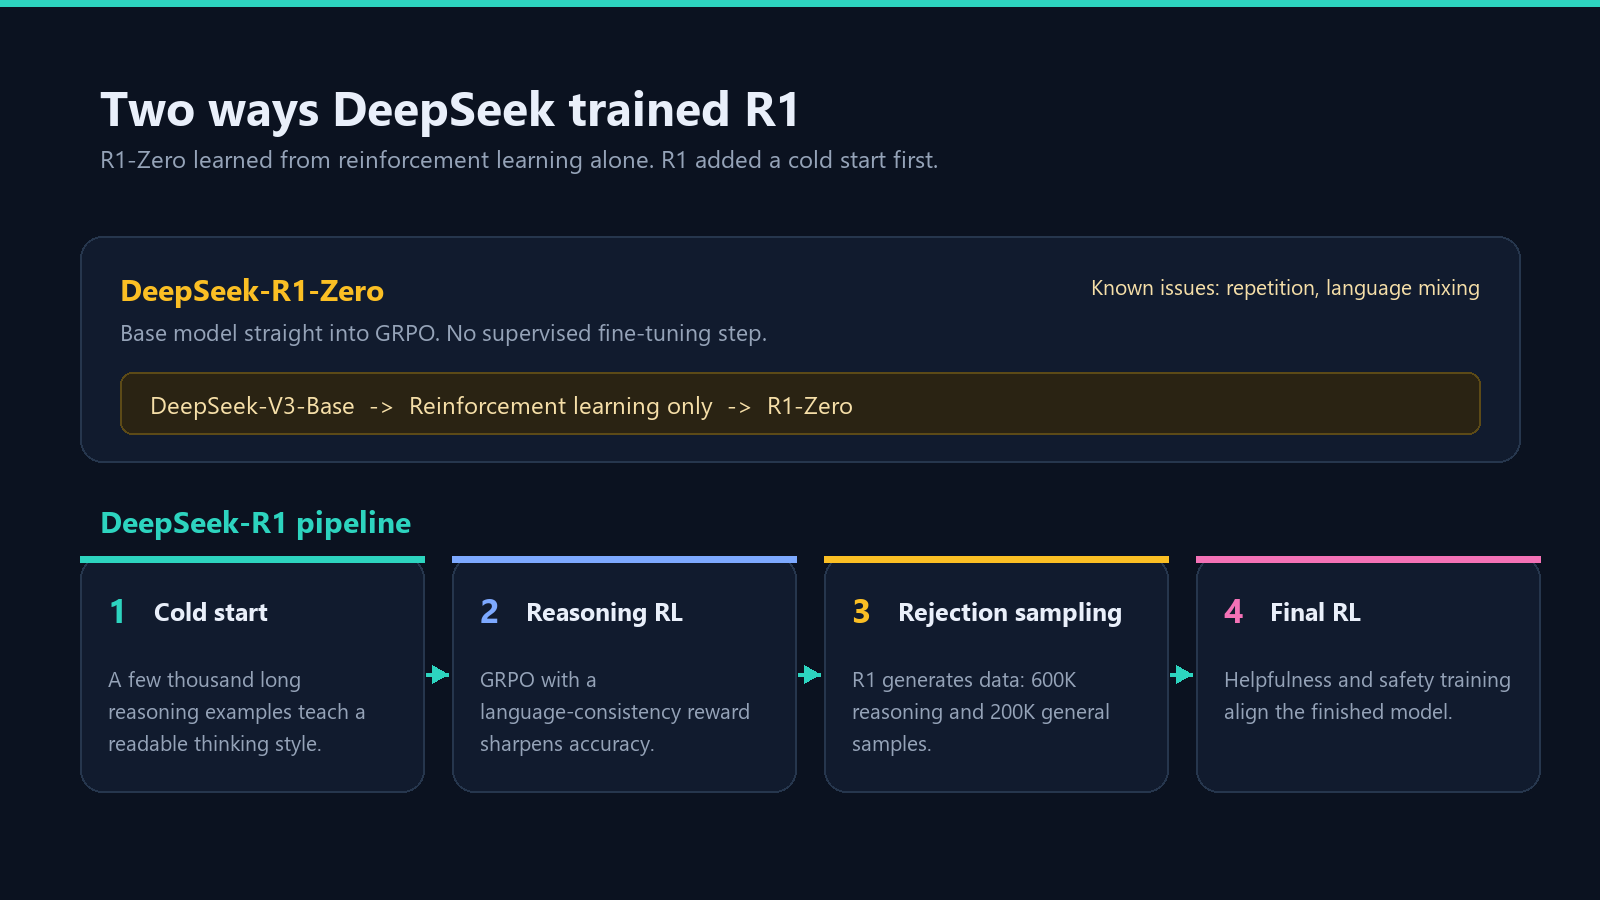This screenshot has width=1600, height=900.
Task: Click the title 'Two ways DeepSeek trained R1'
Action: coord(450,110)
